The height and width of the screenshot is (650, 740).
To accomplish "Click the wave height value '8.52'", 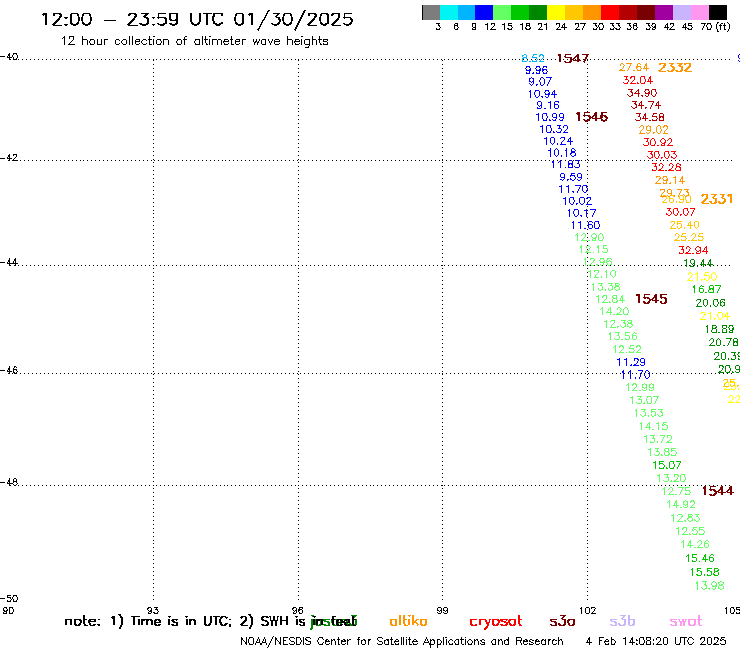I will click(x=533, y=58).
